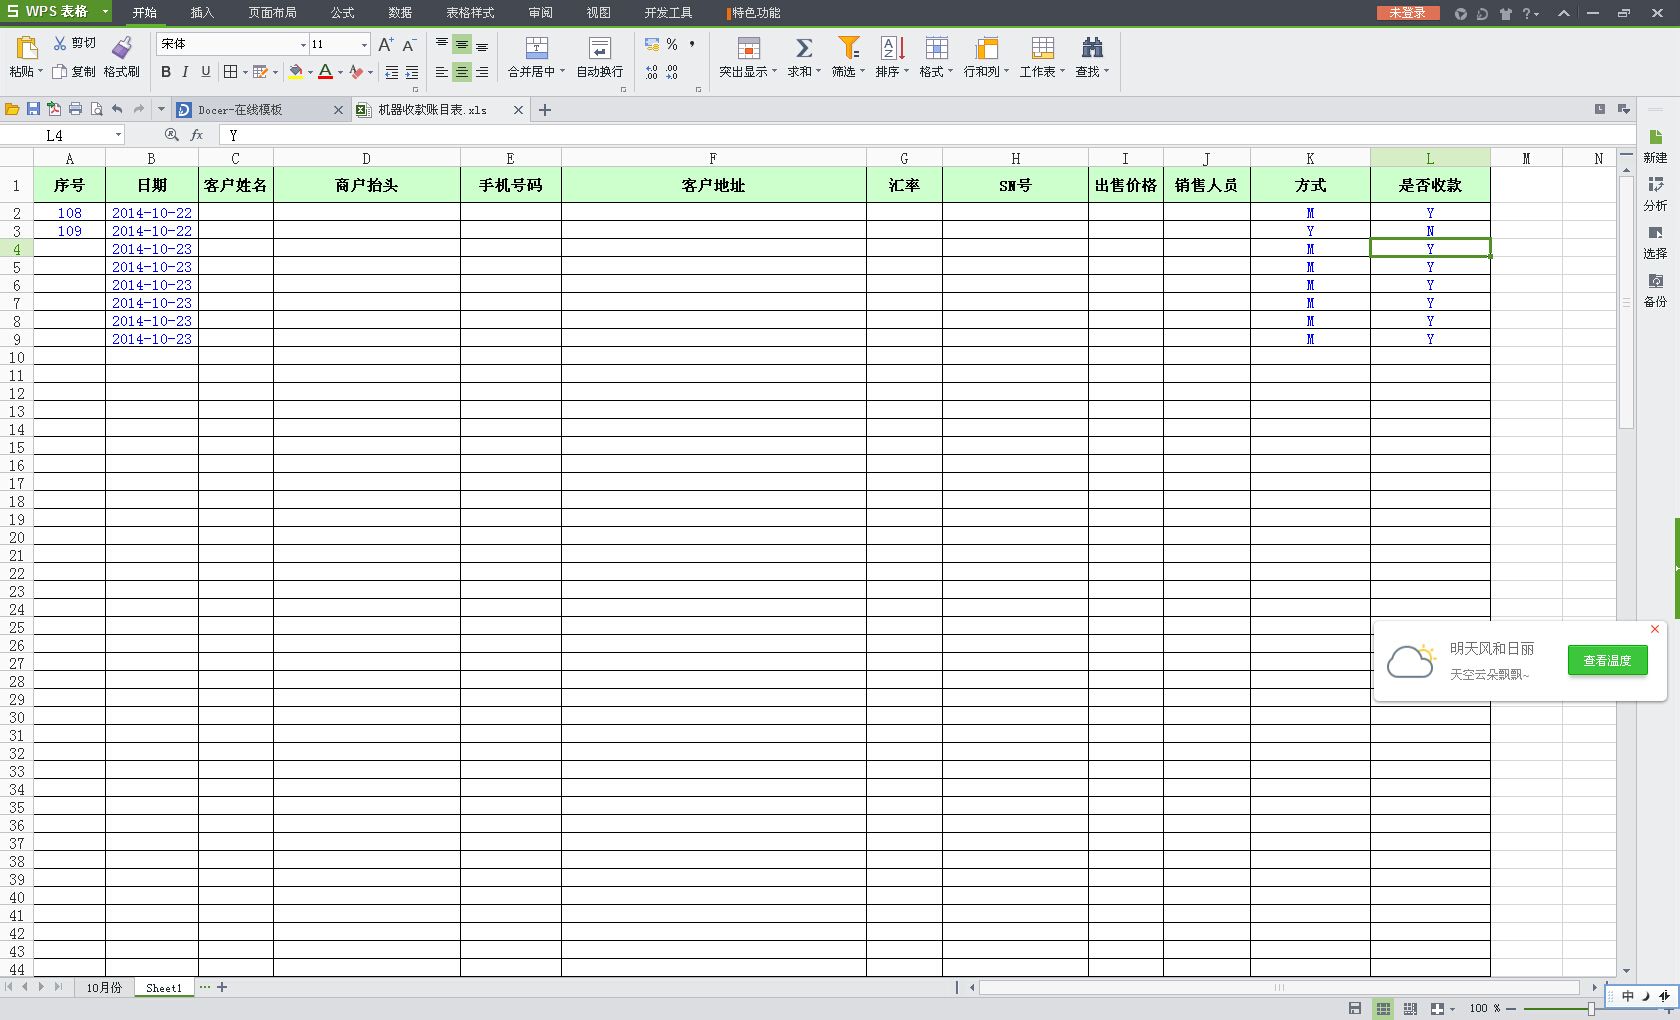This screenshot has width=1680, height=1020.
Task: Switch to the 10月份 sheet tab
Action: [x=104, y=987]
